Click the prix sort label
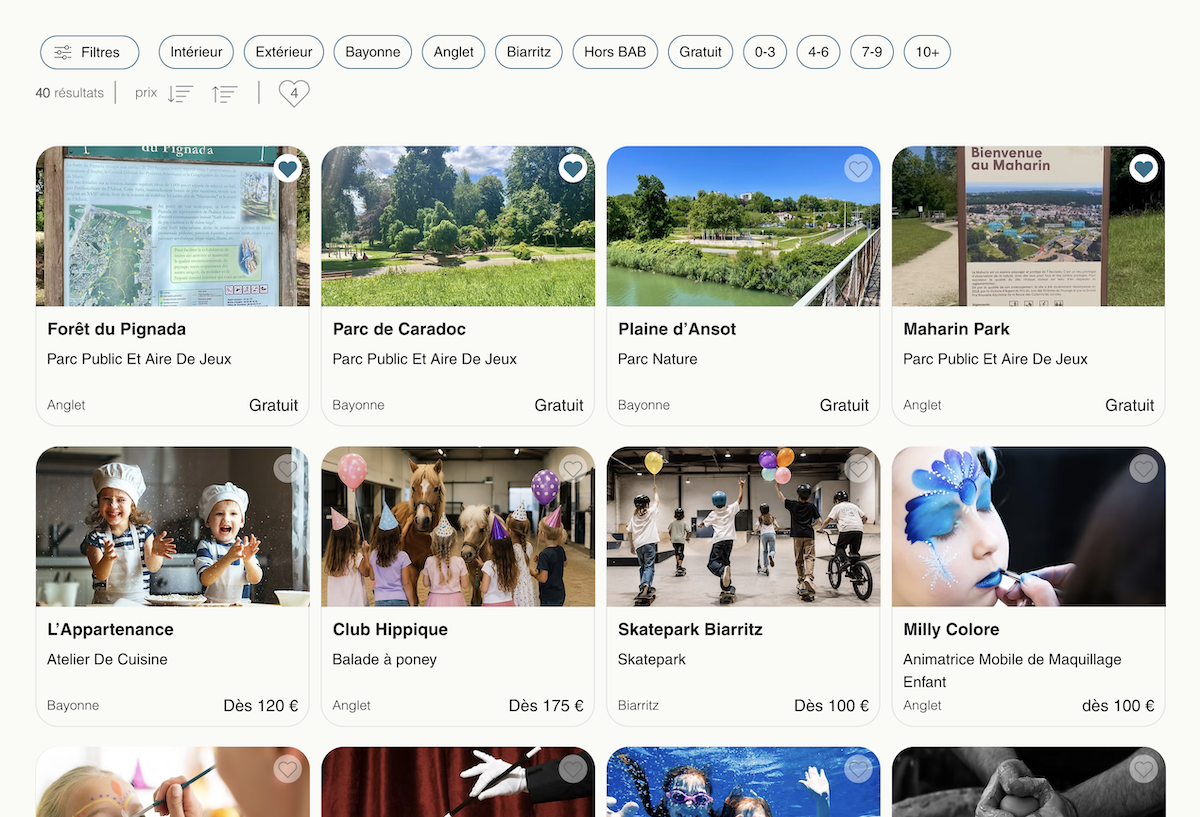 pos(146,93)
